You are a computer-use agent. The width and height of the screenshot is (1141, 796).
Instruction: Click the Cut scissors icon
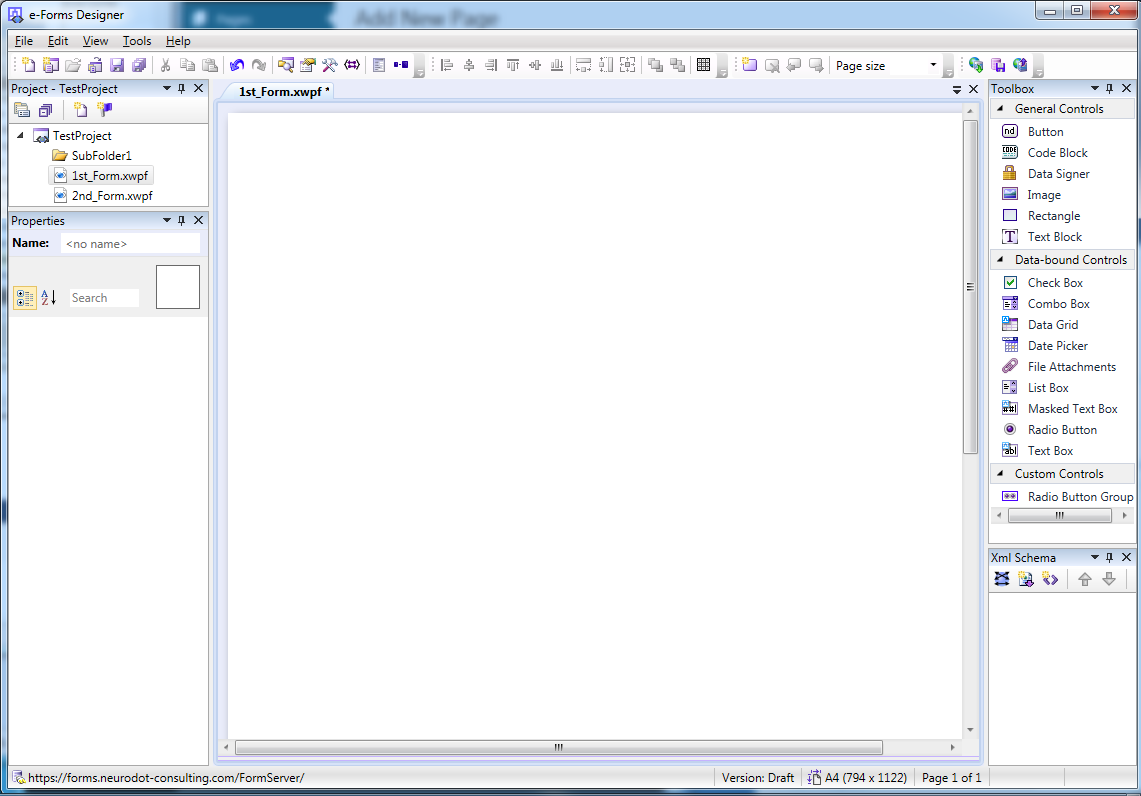(x=165, y=65)
